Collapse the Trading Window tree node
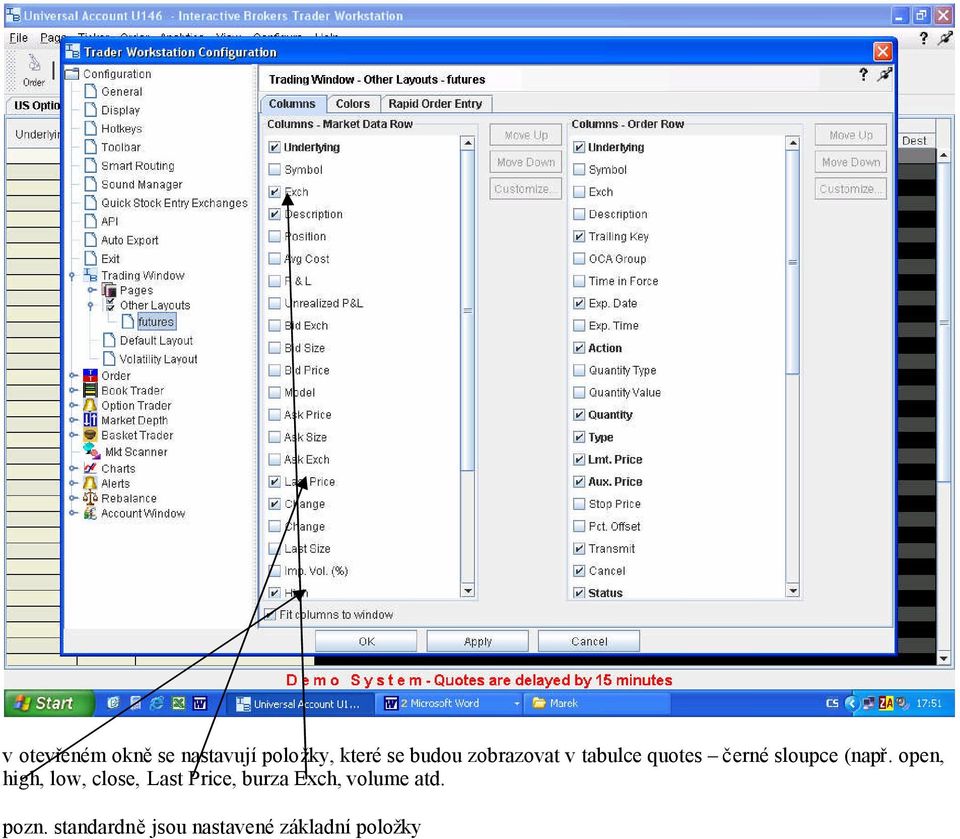Screen dimensions: 960x839 coord(72,276)
